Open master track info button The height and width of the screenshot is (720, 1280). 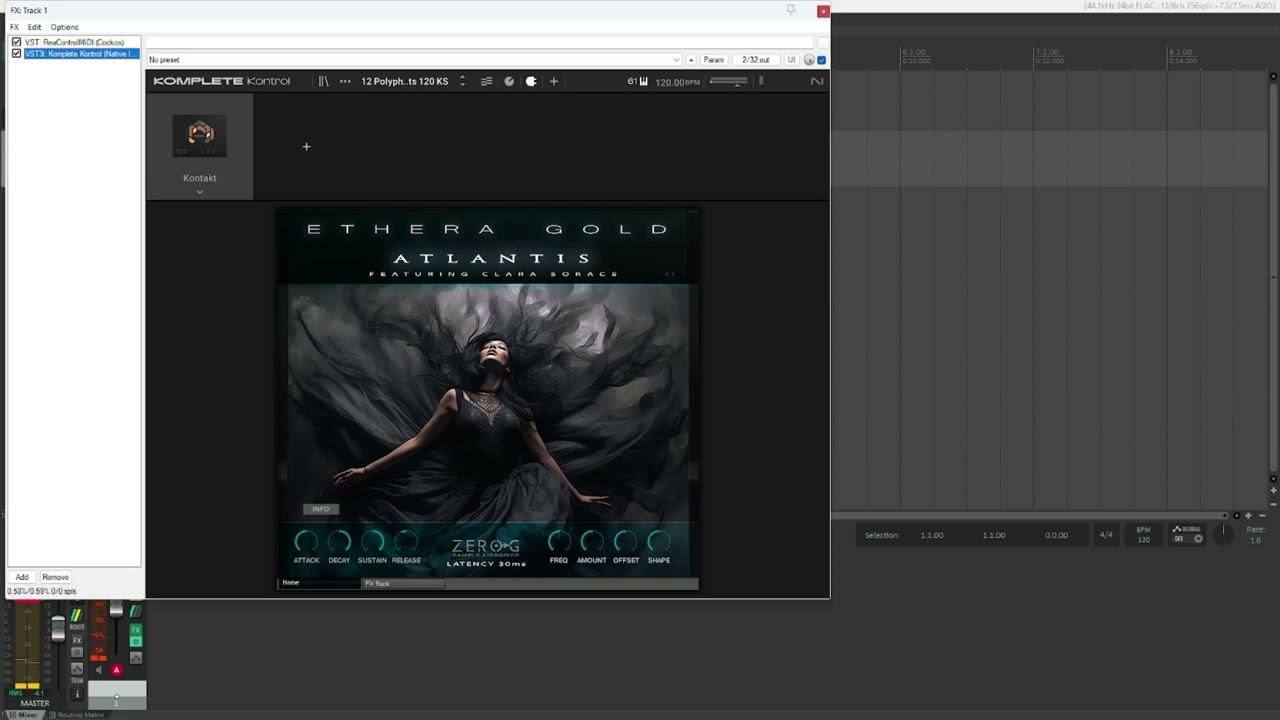click(77, 694)
